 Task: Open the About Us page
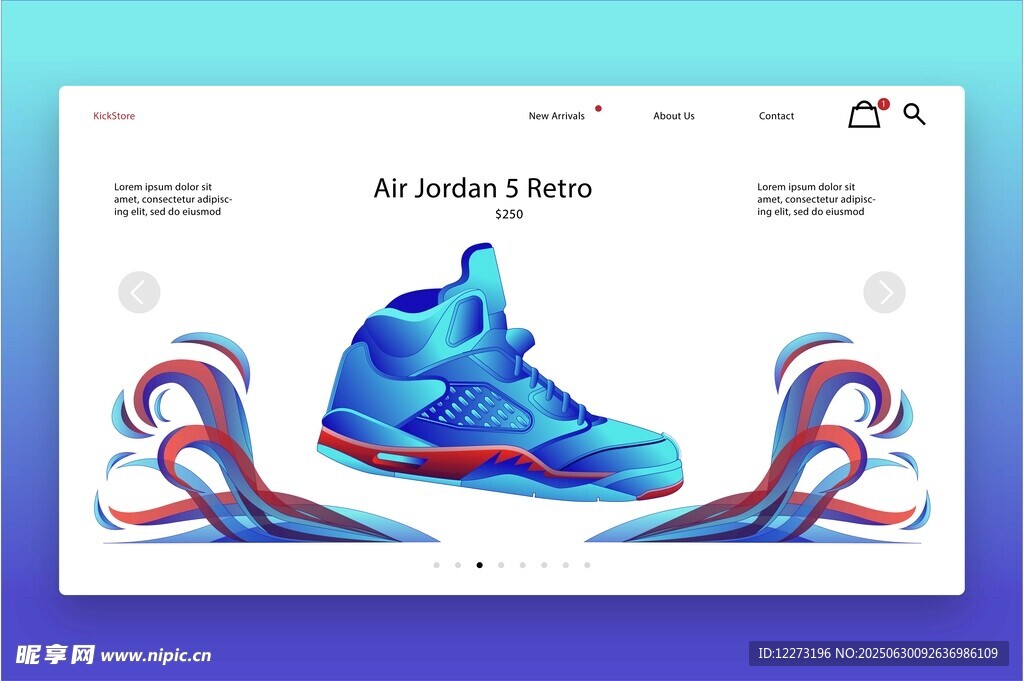tap(674, 116)
